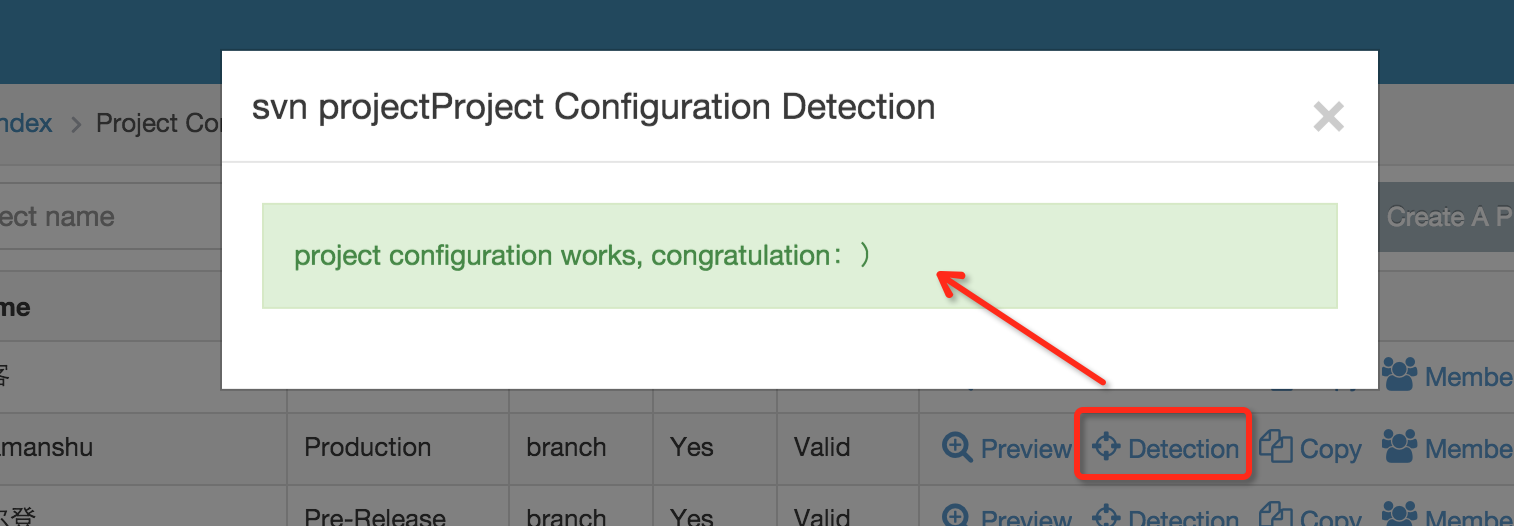This screenshot has height=526, width=1514.
Task: Click the Member group icon in Pre-Release row
Action: tap(1400, 517)
